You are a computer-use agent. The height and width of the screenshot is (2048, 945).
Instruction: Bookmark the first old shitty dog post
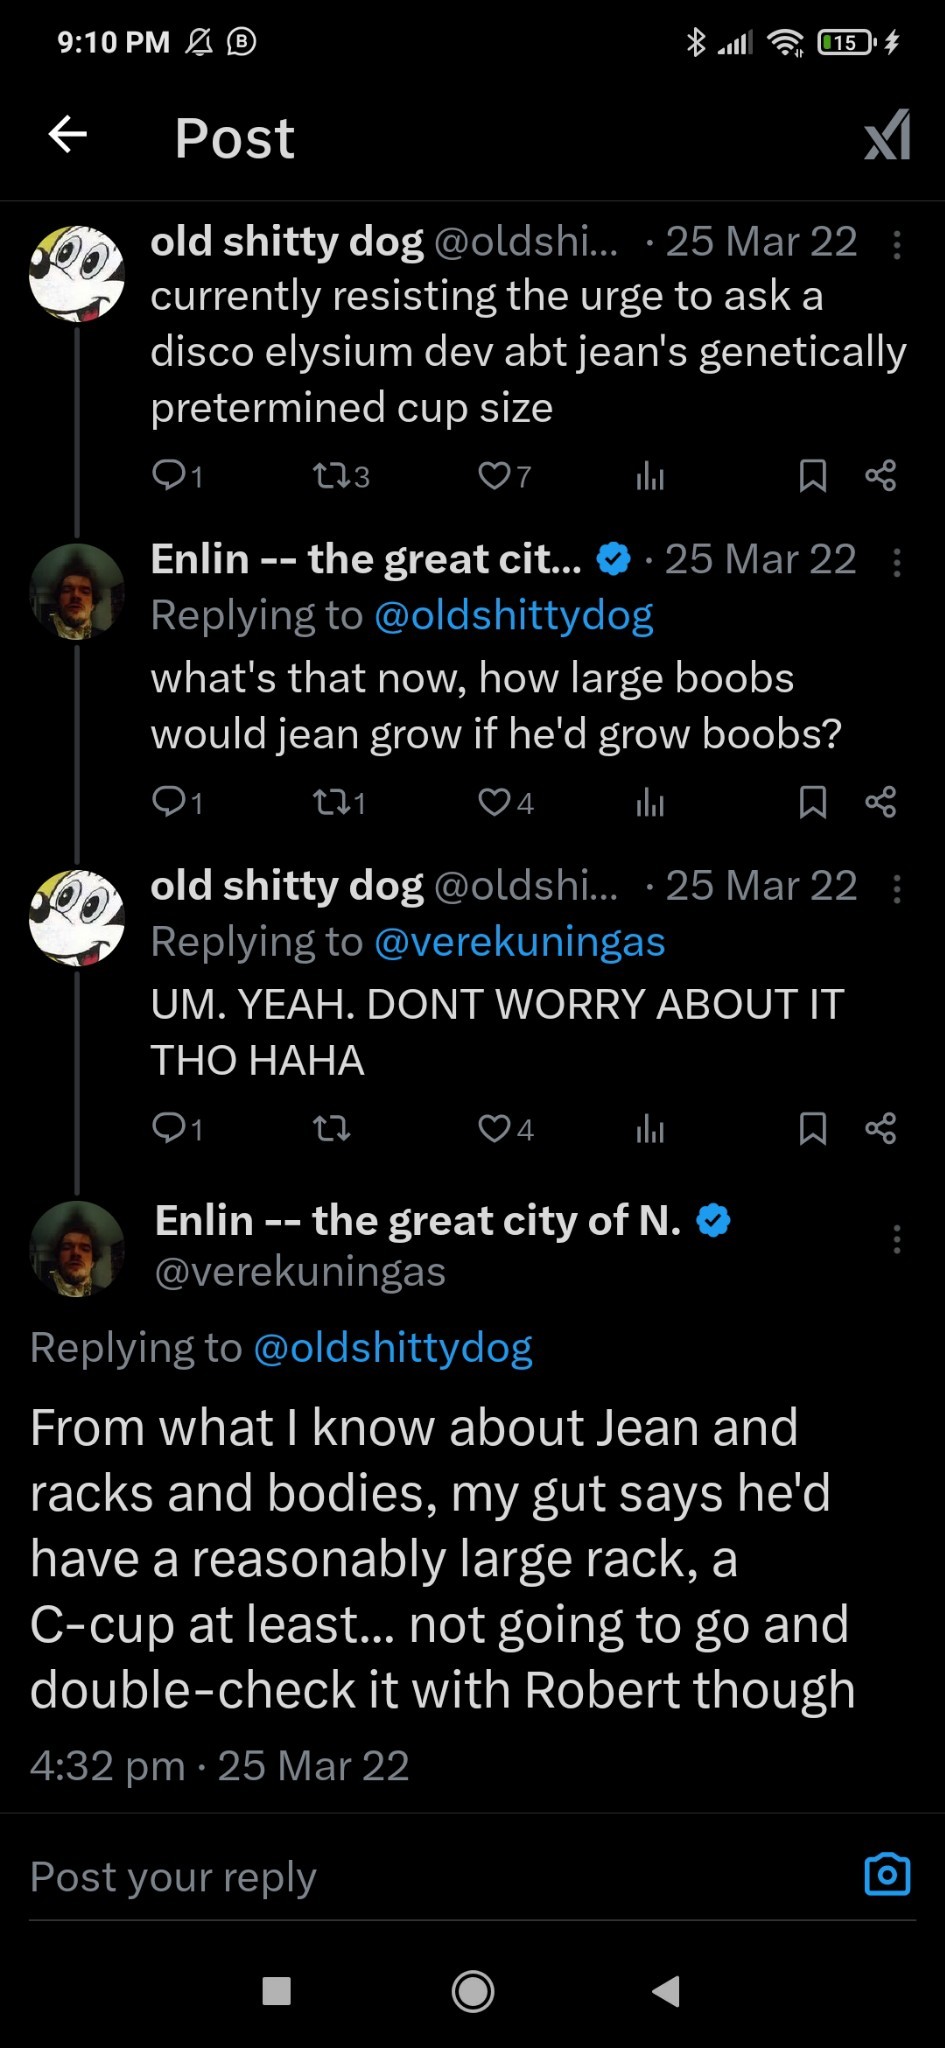tap(812, 475)
